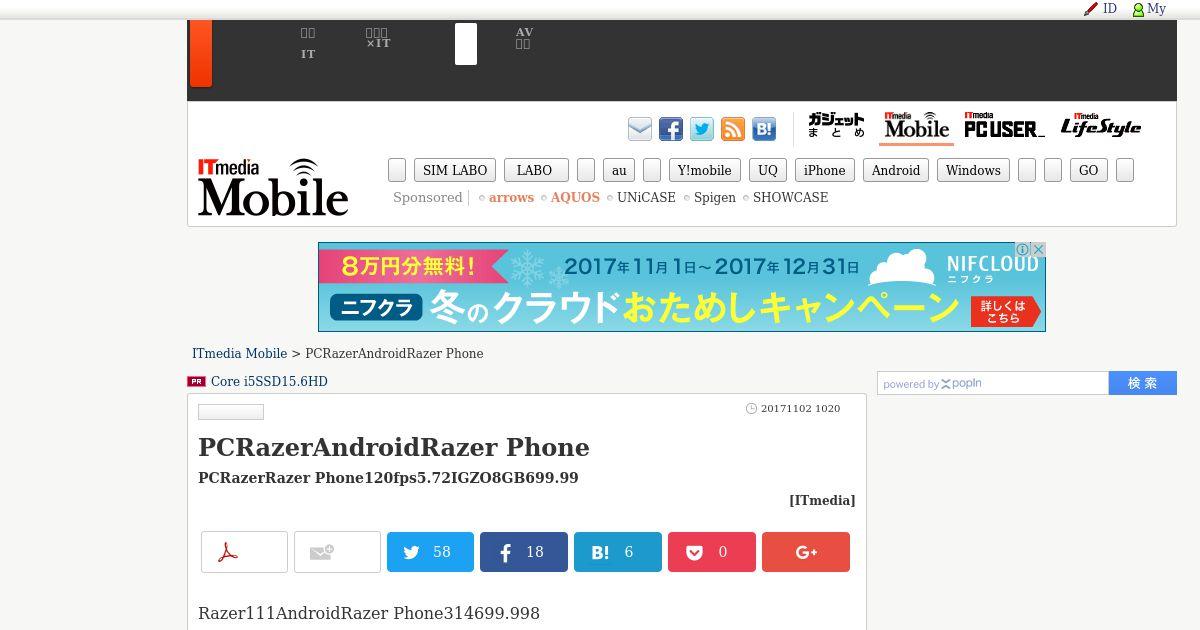
Task: Click the blue search button
Action: click(1143, 383)
